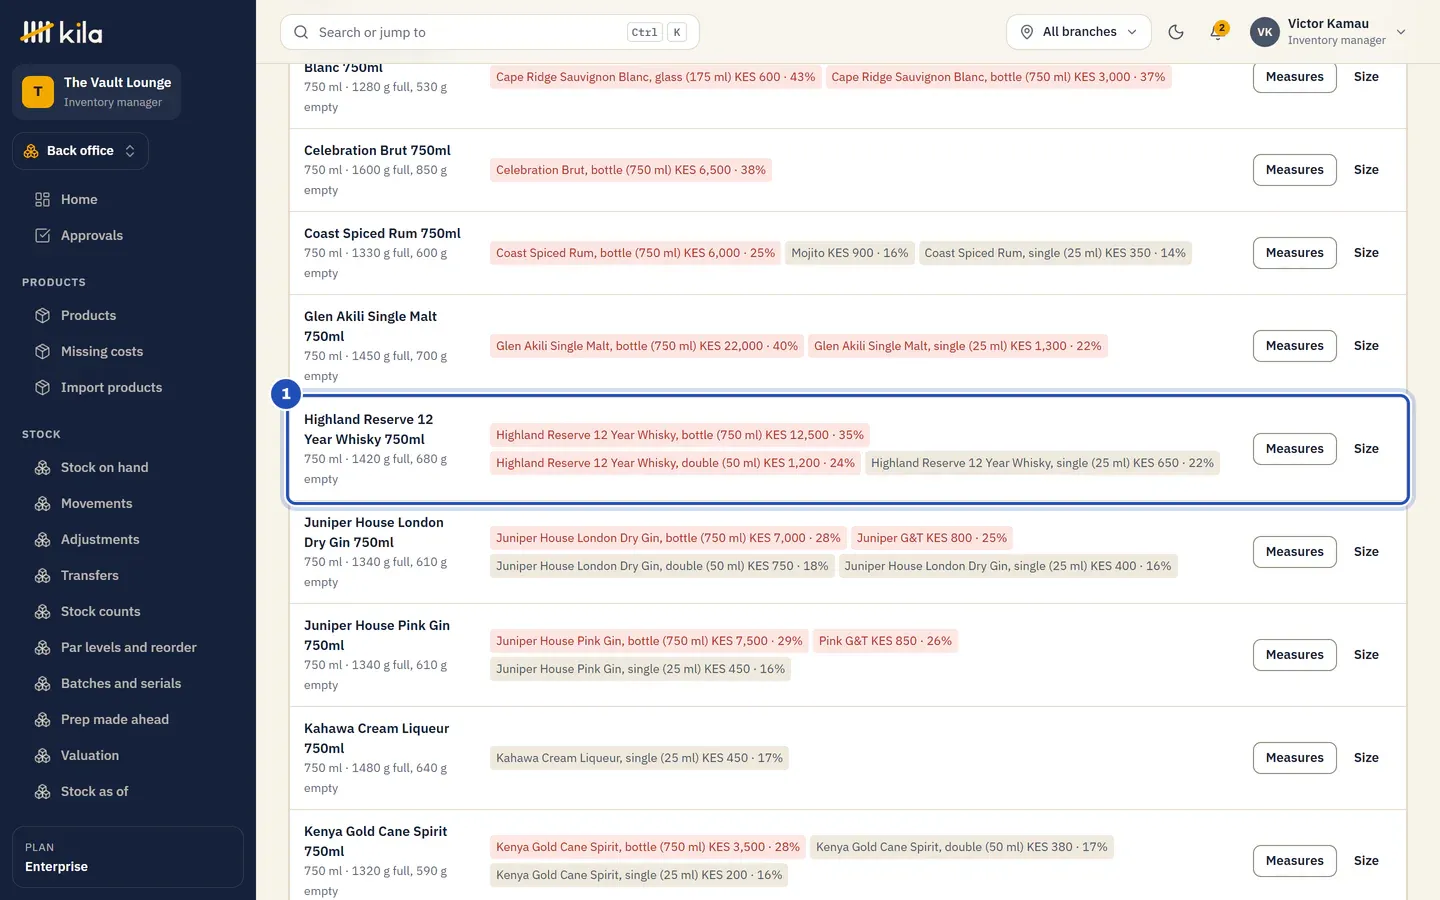Viewport: 1440px width, 900px height.
Task: Click Measures for Kenya Gold Cane Spirit
Action: pyautogui.click(x=1294, y=861)
